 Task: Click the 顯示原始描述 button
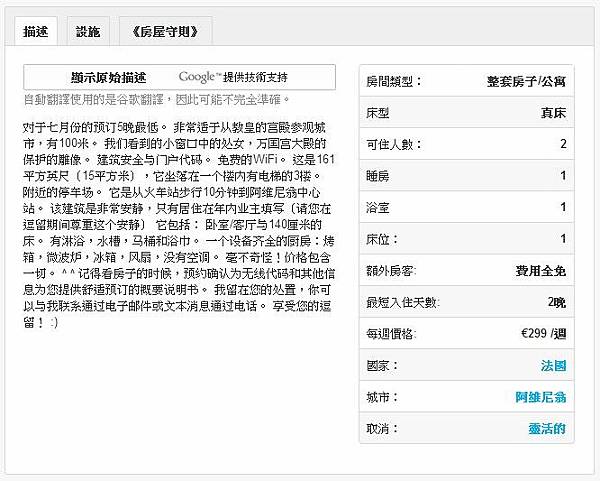pos(108,77)
